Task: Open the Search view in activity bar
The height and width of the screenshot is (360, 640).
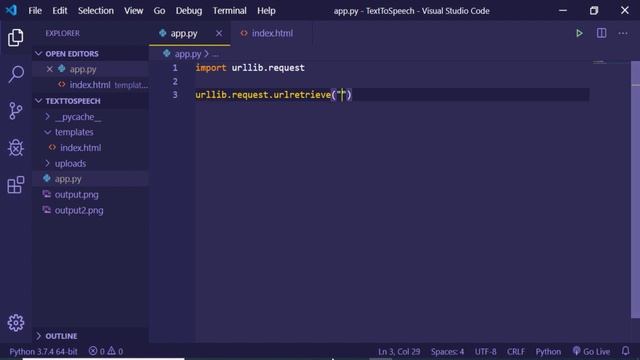Action: click(16, 74)
